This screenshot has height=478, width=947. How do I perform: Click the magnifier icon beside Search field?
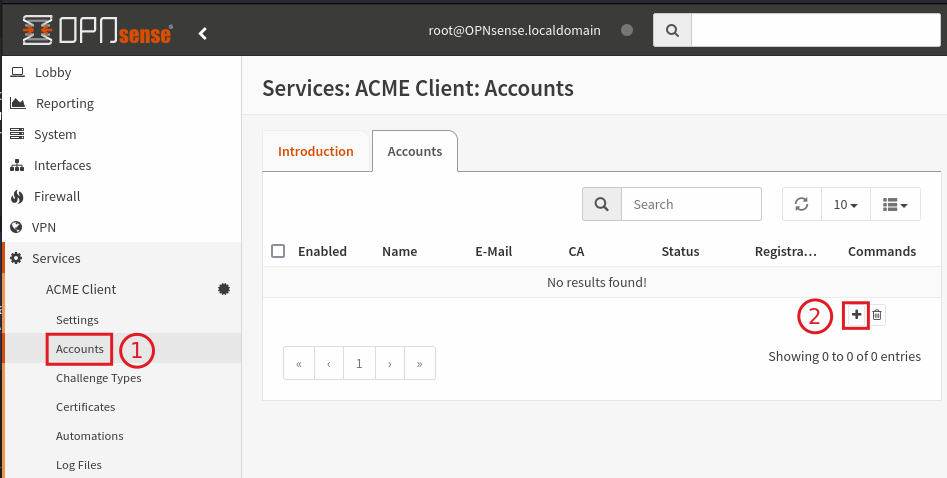coord(602,204)
